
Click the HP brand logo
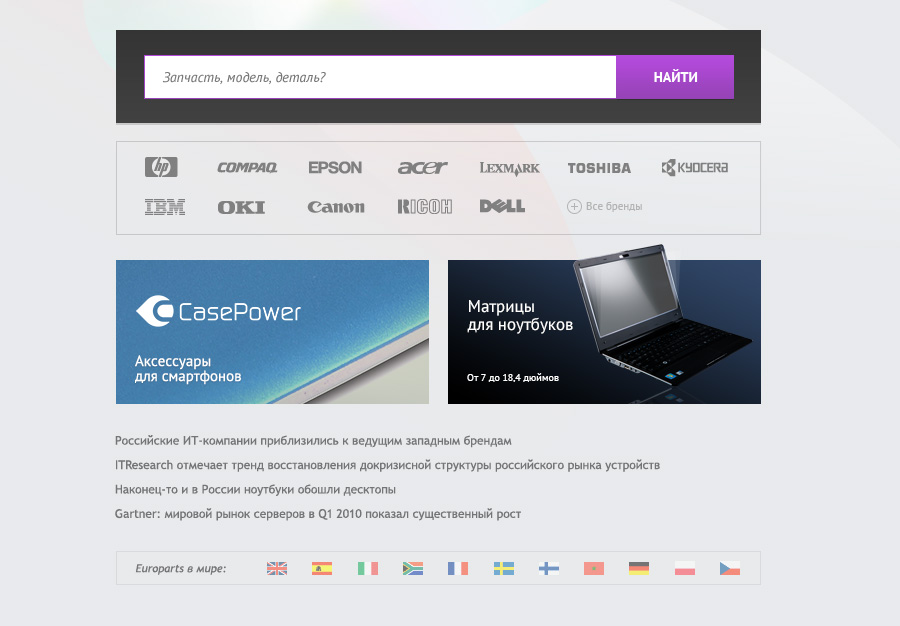[161, 167]
